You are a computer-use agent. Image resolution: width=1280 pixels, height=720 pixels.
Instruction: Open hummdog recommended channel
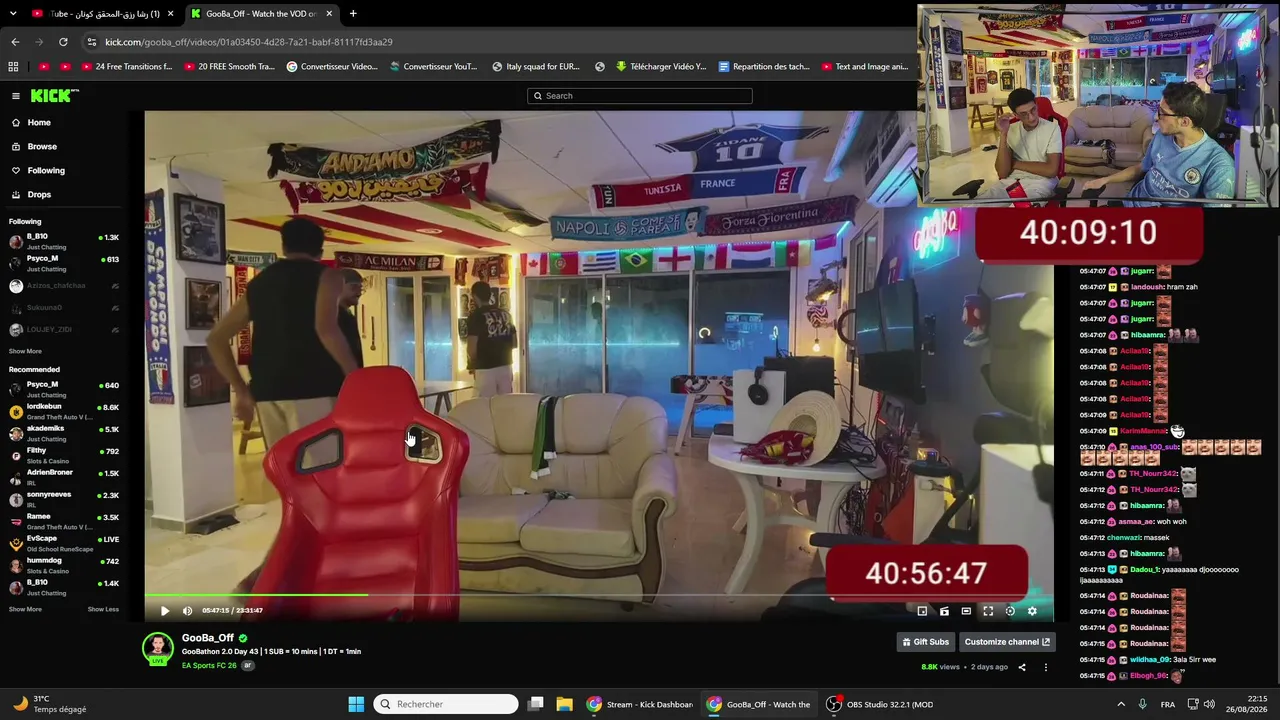point(64,565)
